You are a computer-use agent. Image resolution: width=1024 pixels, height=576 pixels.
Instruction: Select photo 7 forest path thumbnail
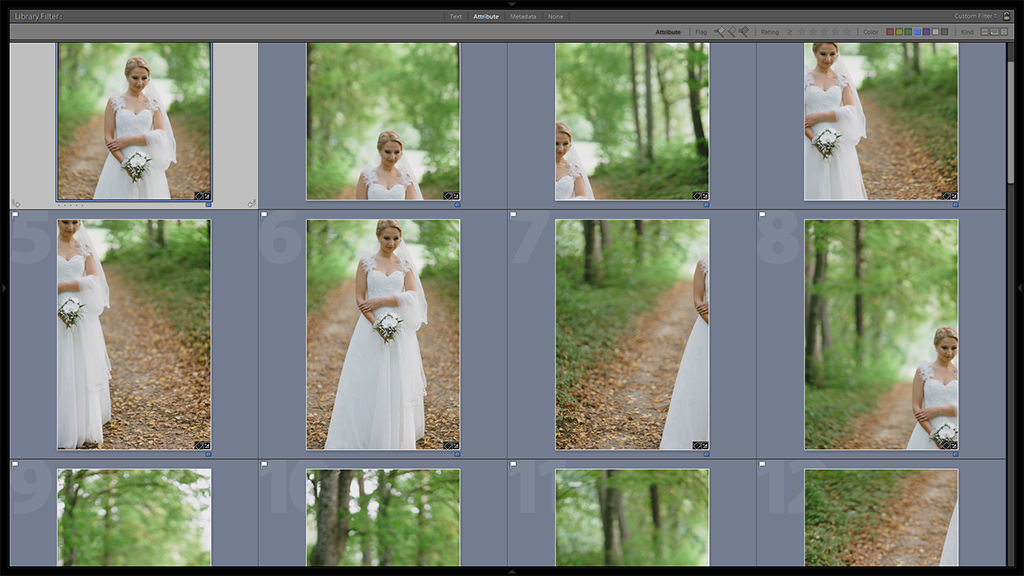click(632, 334)
